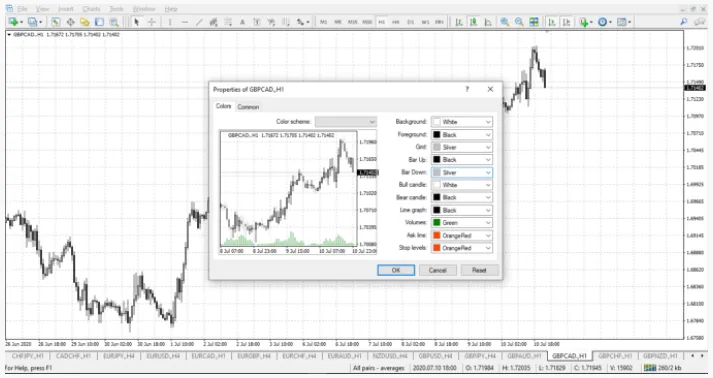Select the Vertical Line drawing tool
The height and width of the screenshot is (378, 713).
170,22
